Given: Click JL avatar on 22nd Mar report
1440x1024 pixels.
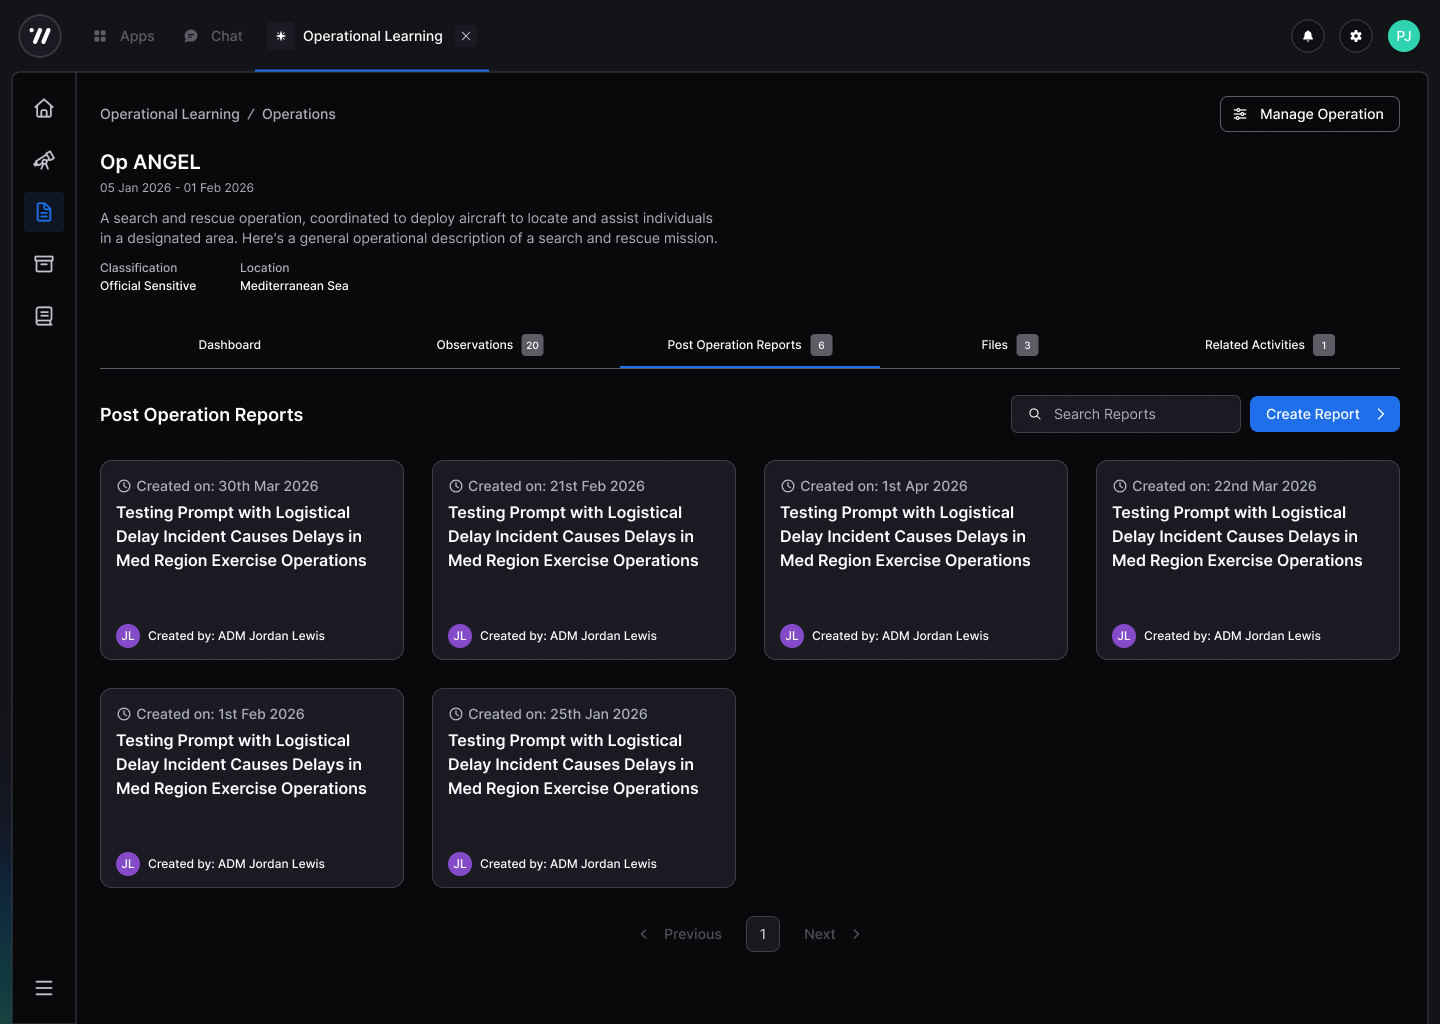Looking at the screenshot, I should click(x=1124, y=636).
